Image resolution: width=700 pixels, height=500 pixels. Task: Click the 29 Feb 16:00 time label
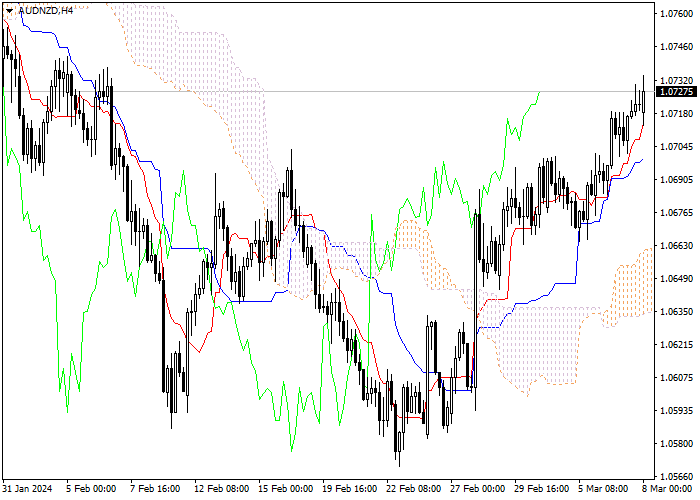pos(542,489)
